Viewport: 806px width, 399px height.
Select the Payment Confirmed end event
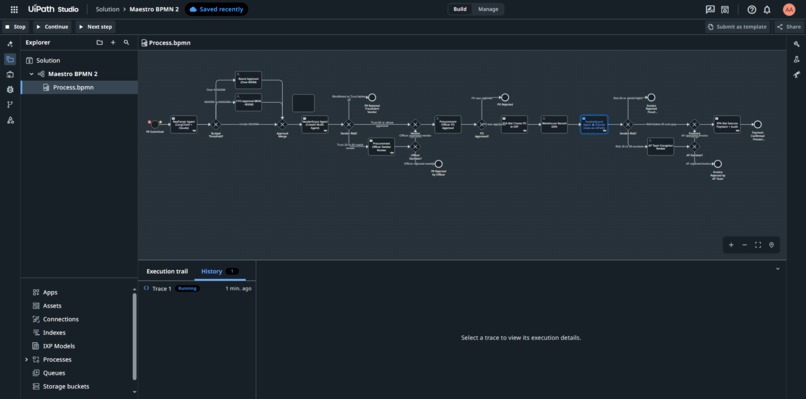(757, 124)
